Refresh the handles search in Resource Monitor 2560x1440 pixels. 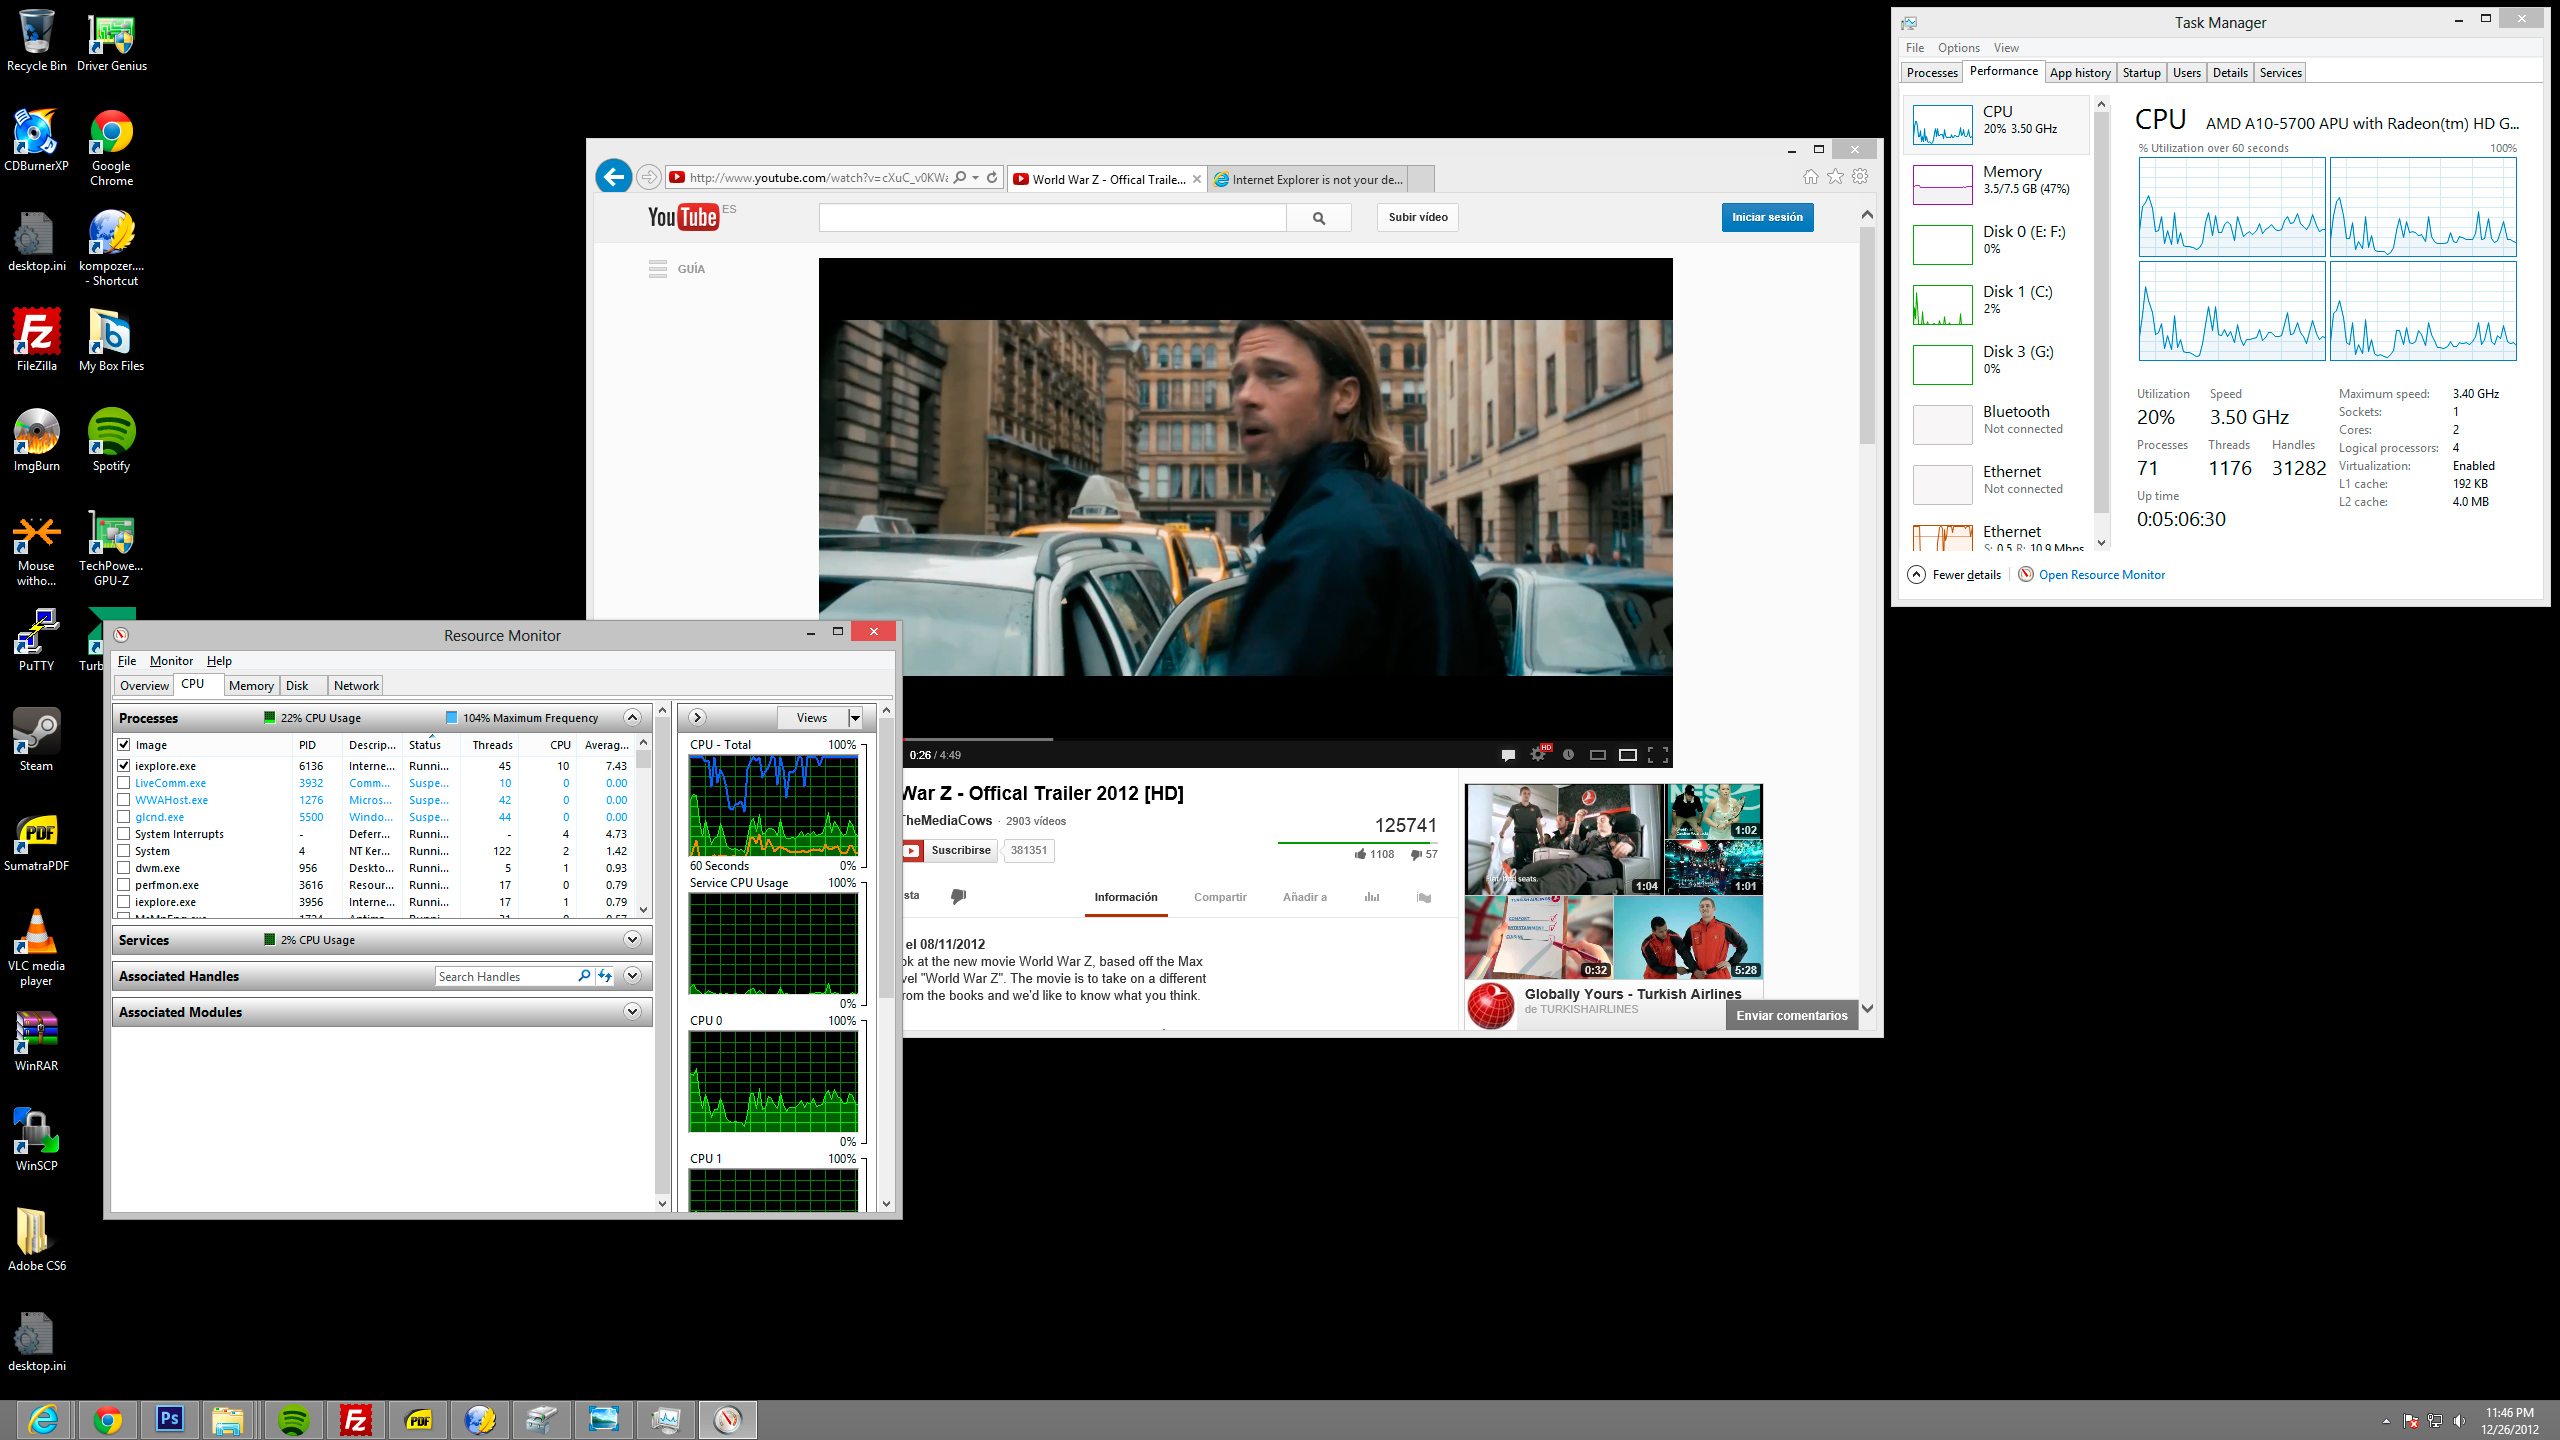605,976
